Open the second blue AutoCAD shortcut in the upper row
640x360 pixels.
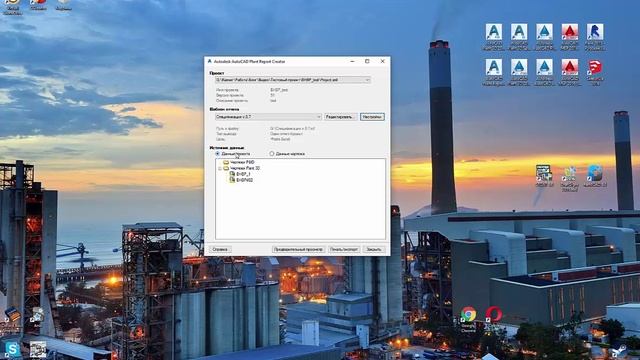(519, 37)
